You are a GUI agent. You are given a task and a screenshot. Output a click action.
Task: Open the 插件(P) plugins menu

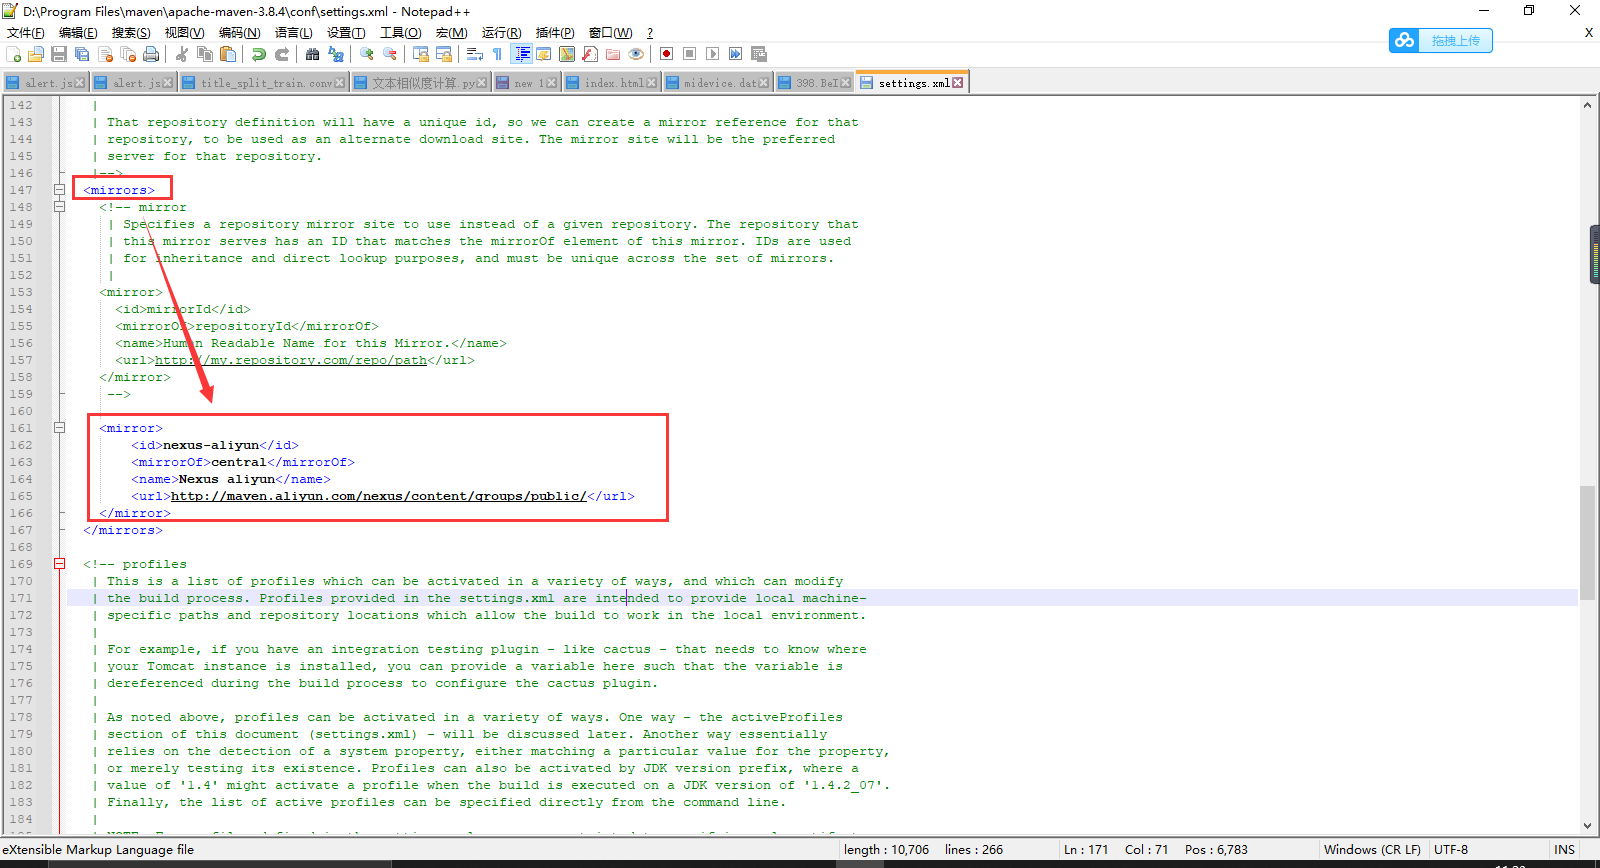(x=555, y=33)
